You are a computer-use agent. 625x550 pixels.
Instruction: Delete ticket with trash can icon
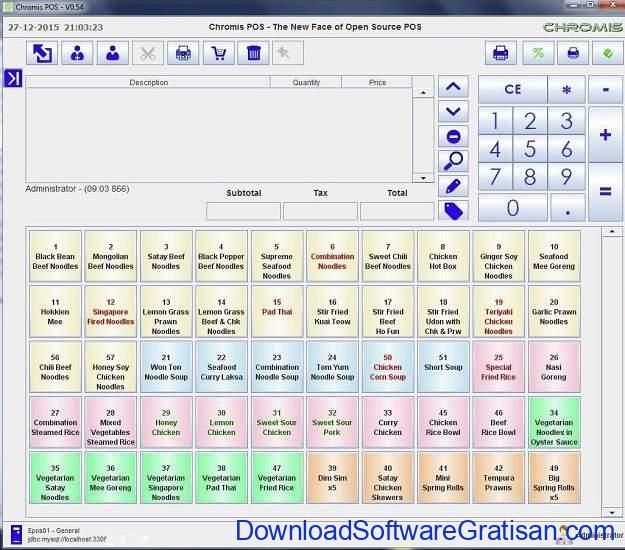pyautogui.click(x=254, y=53)
